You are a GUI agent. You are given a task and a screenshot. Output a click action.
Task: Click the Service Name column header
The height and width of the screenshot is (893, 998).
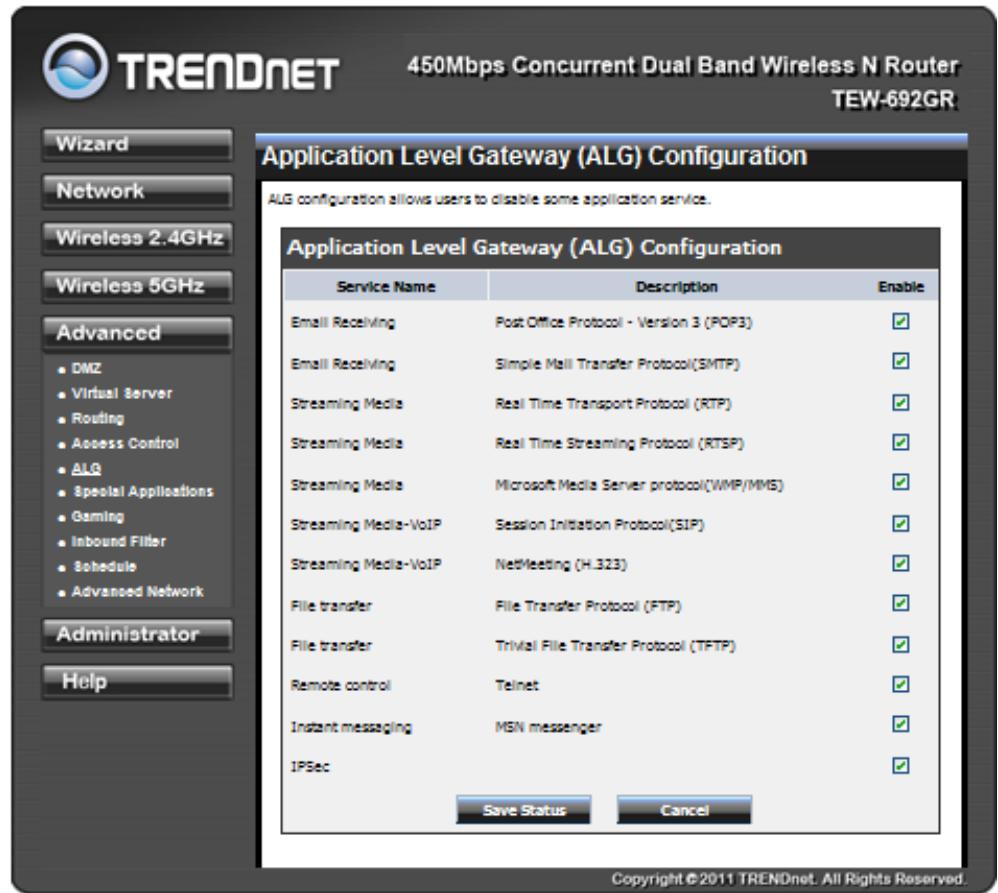(386, 287)
